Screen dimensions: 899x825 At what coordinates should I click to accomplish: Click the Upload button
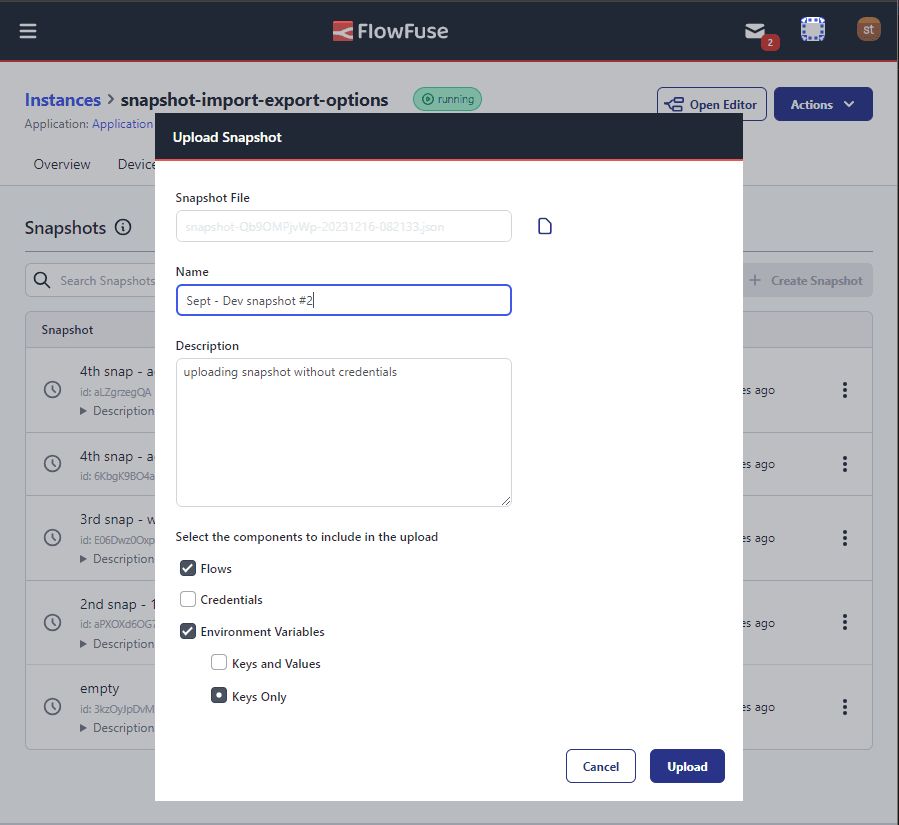pos(687,766)
